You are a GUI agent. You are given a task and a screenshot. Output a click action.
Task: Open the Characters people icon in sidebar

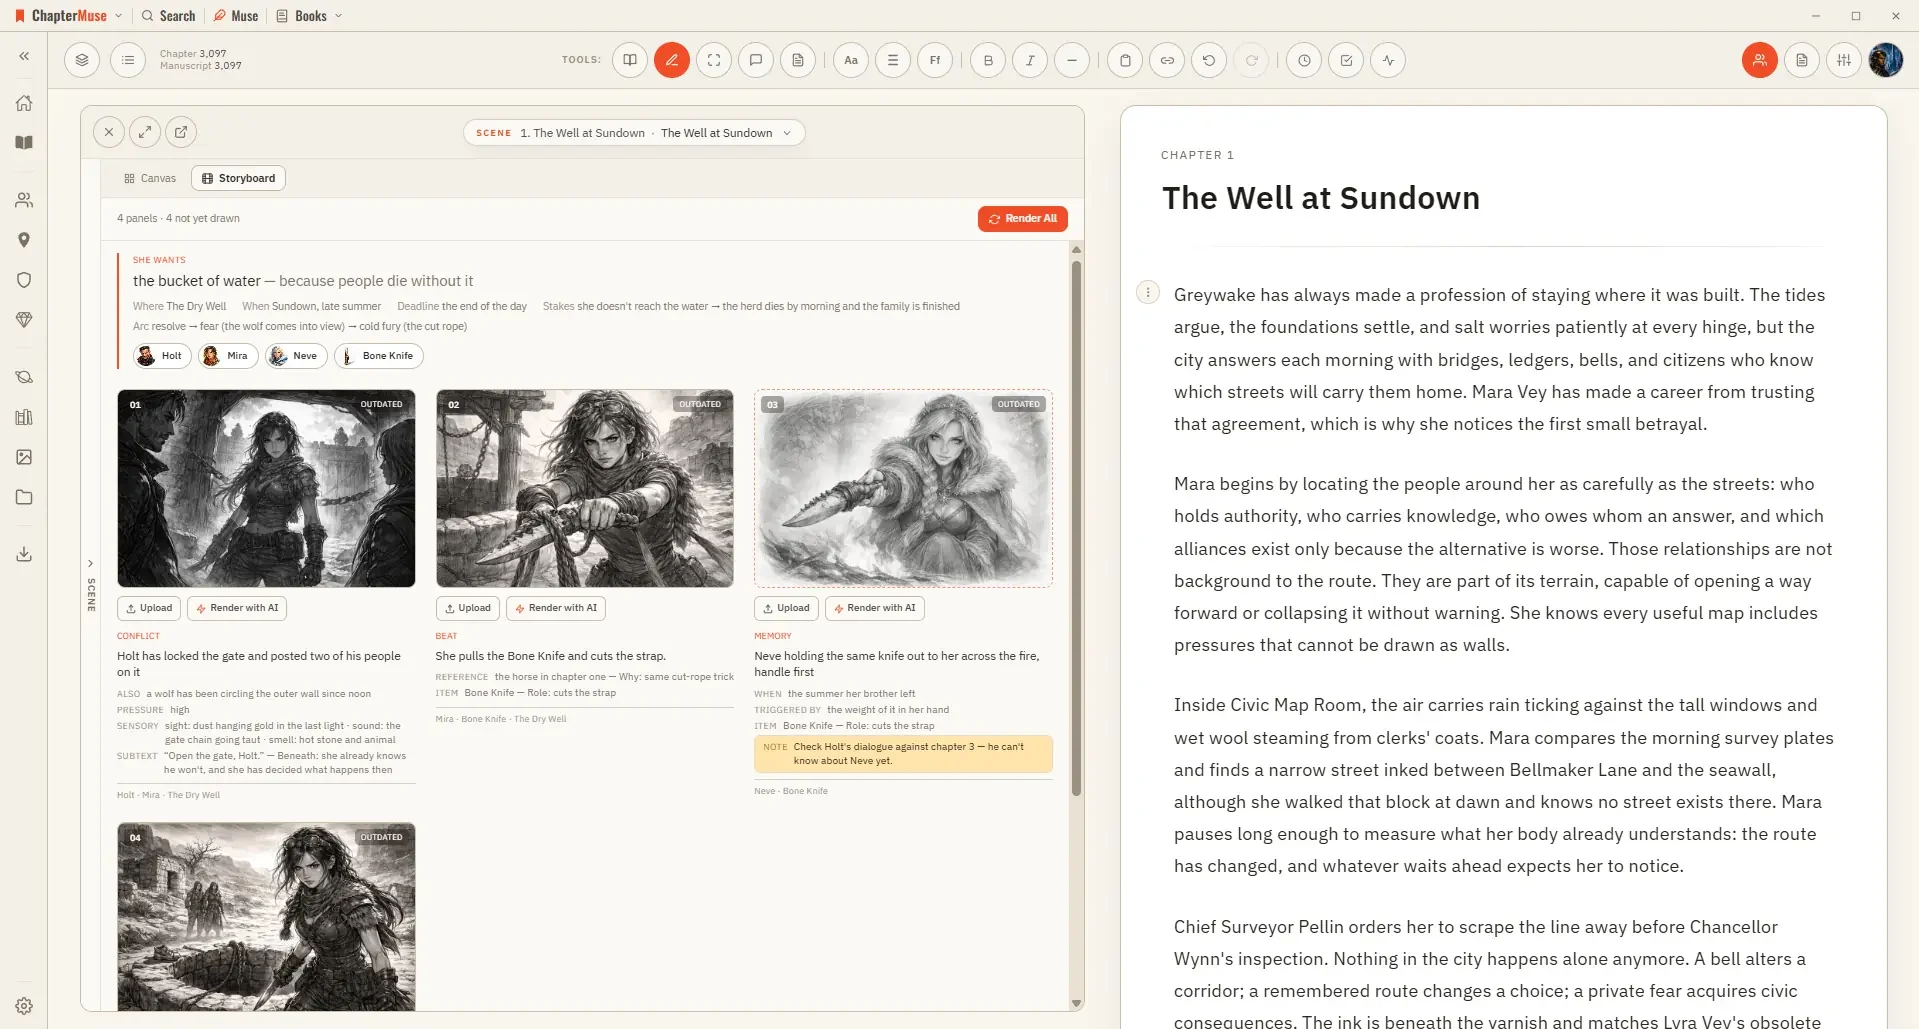pyautogui.click(x=24, y=200)
